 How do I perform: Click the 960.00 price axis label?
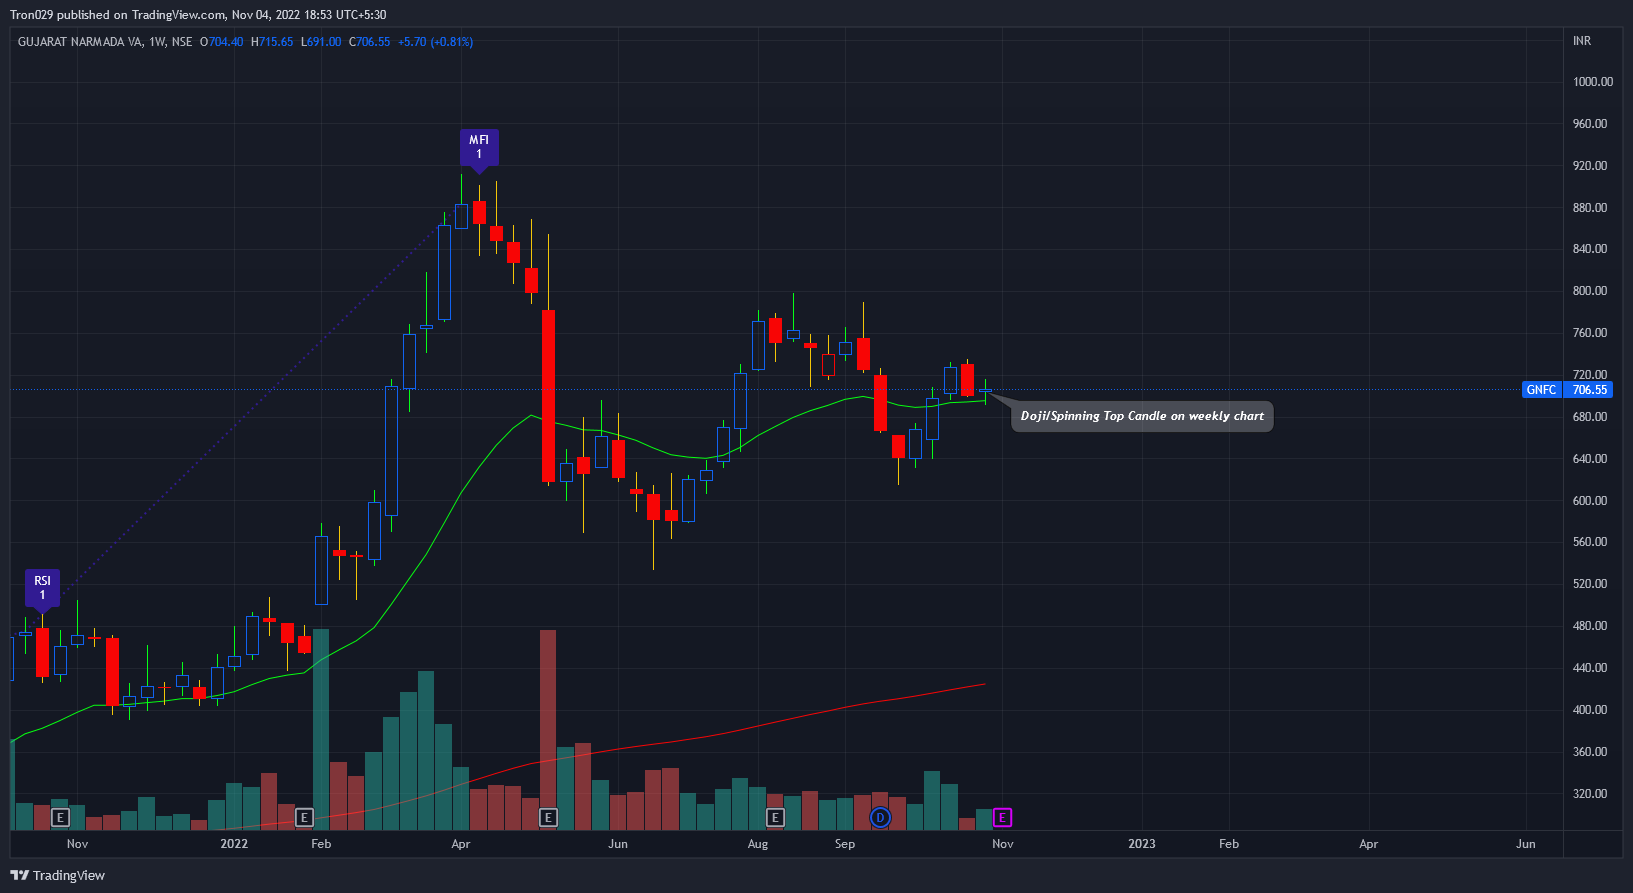click(1590, 124)
